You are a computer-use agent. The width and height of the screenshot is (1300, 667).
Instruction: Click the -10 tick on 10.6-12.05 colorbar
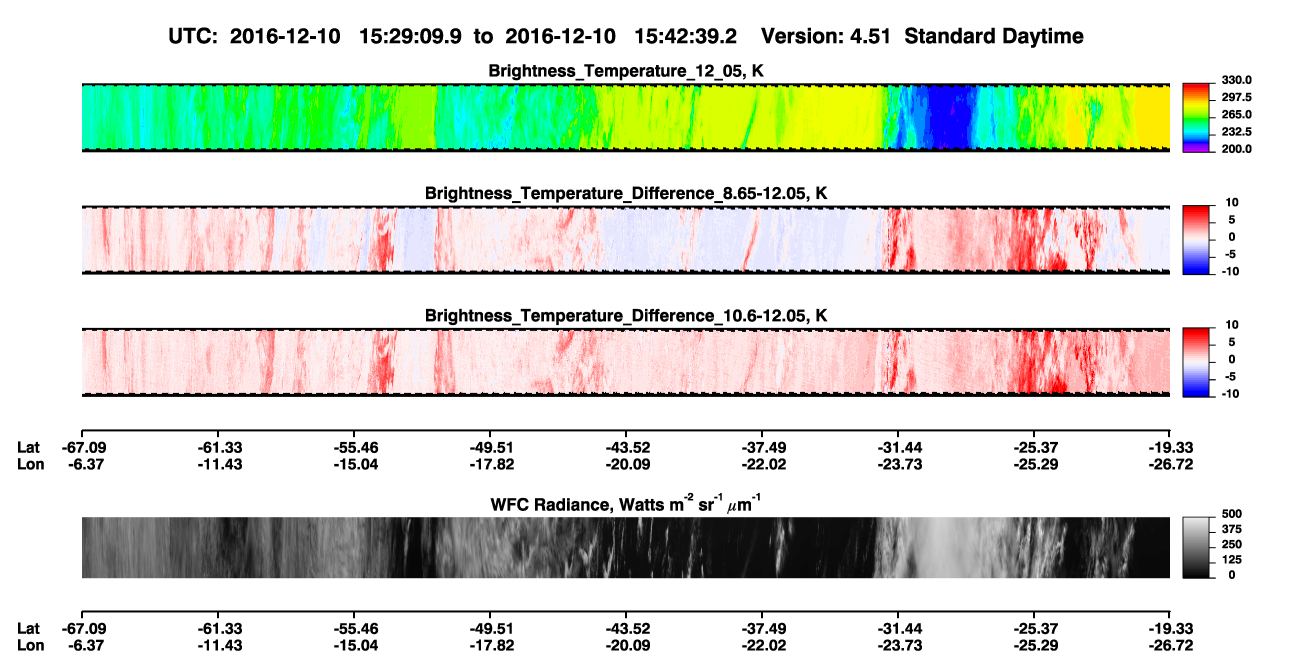click(x=1231, y=393)
